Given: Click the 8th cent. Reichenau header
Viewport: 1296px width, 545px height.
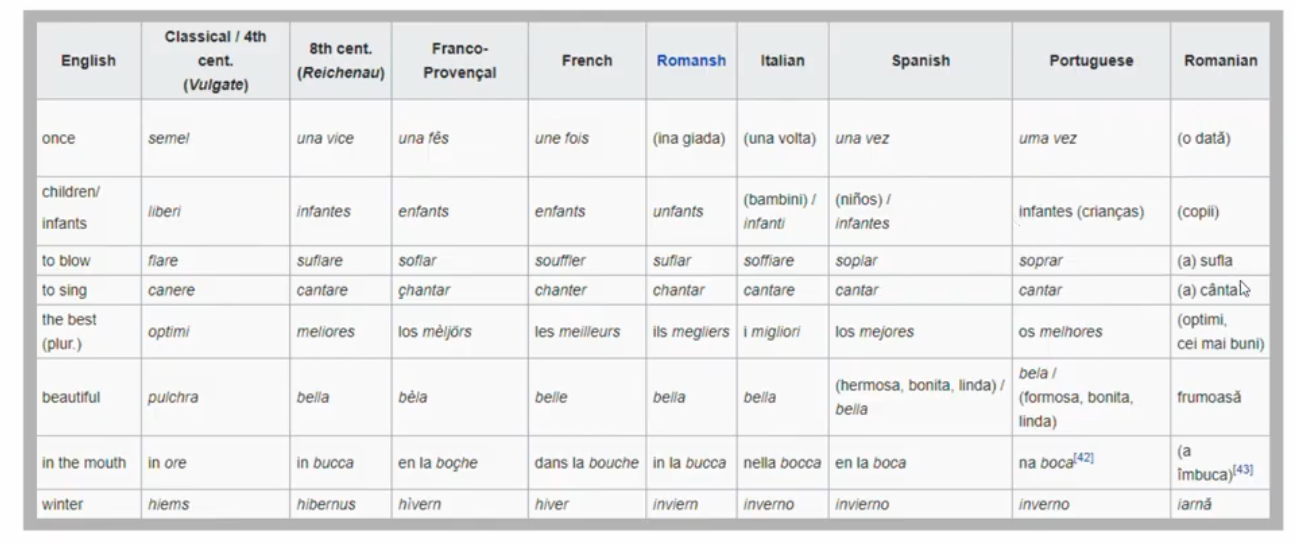Looking at the screenshot, I should point(341,61).
